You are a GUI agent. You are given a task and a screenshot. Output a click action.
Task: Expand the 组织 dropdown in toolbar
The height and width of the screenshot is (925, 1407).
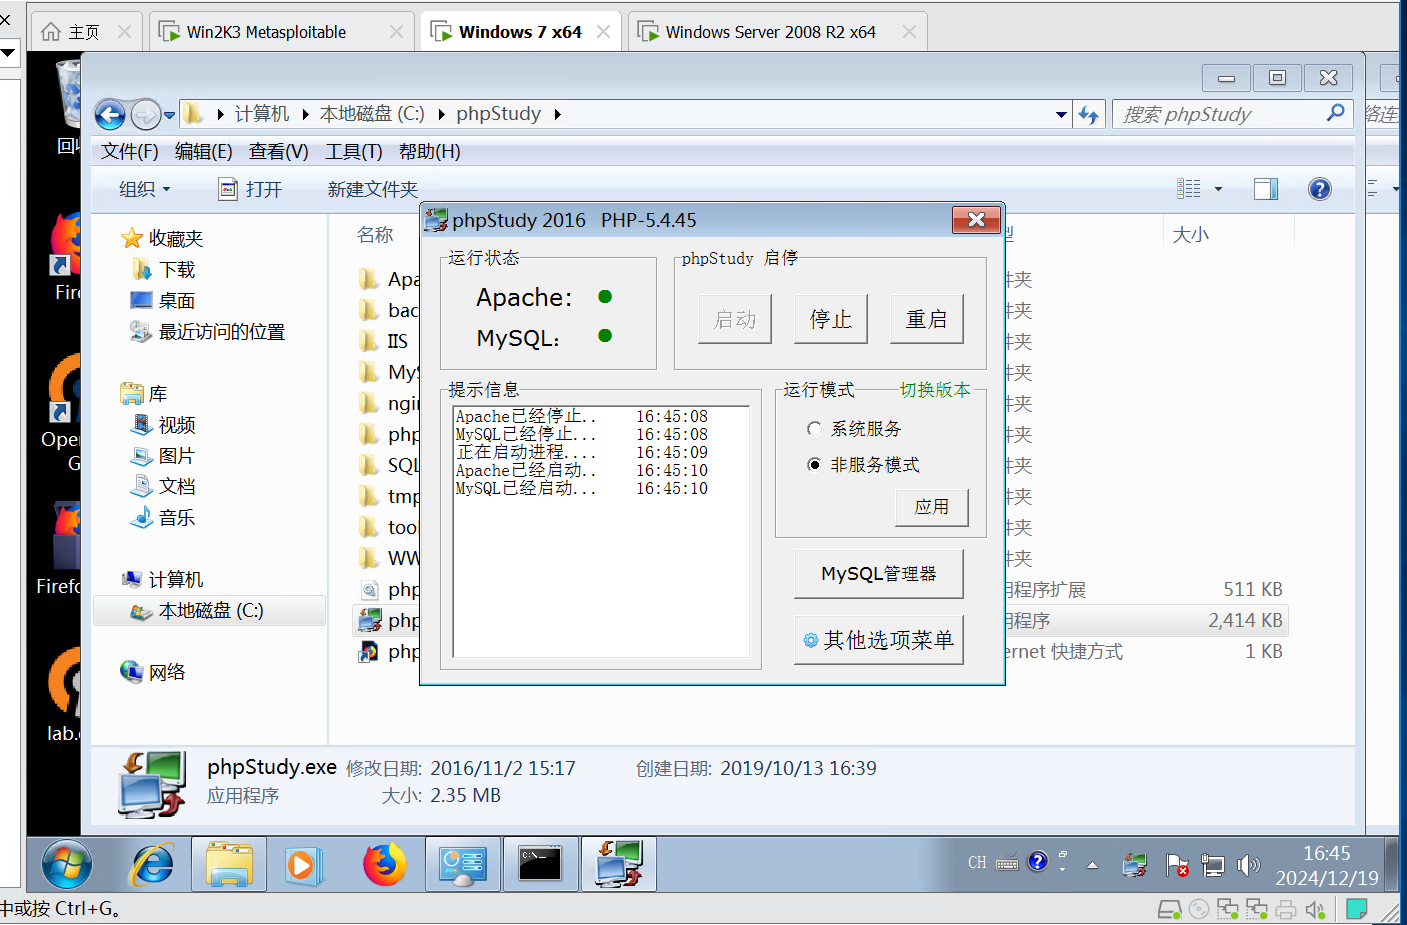(145, 189)
